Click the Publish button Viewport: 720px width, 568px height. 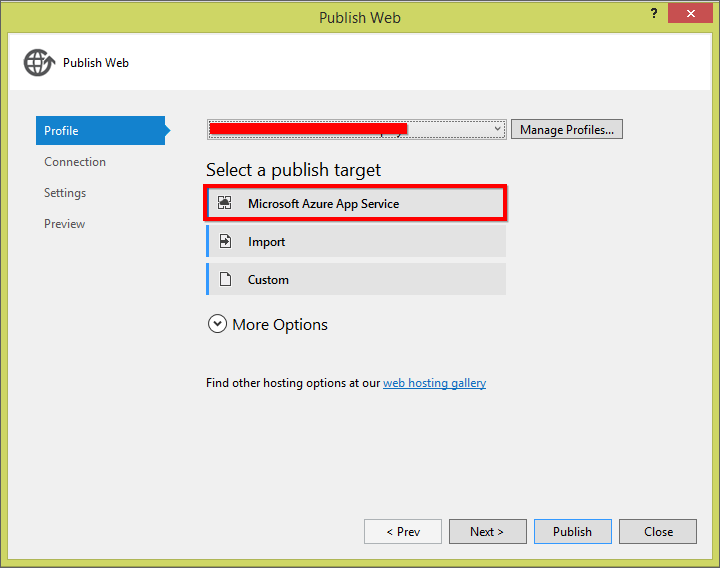coord(573,531)
